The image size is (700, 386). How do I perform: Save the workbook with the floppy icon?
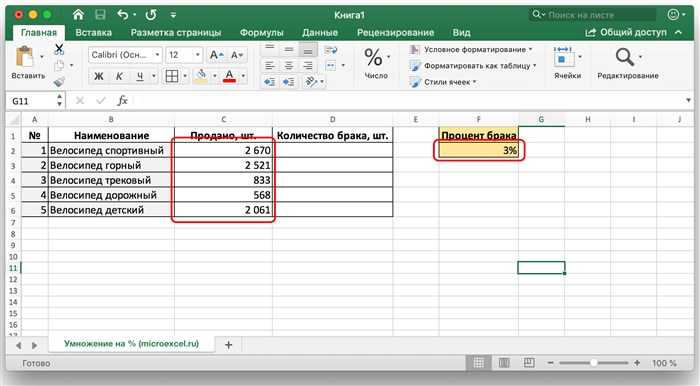pos(100,15)
